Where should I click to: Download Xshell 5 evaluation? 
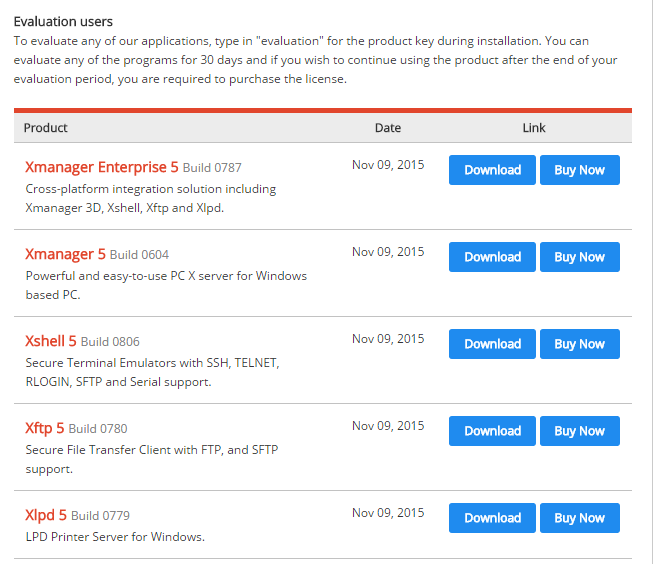point(492,344)
